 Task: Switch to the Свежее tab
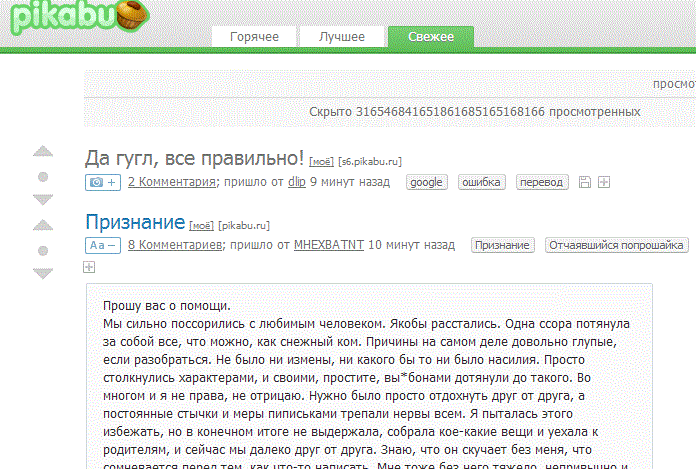point(431,36)
